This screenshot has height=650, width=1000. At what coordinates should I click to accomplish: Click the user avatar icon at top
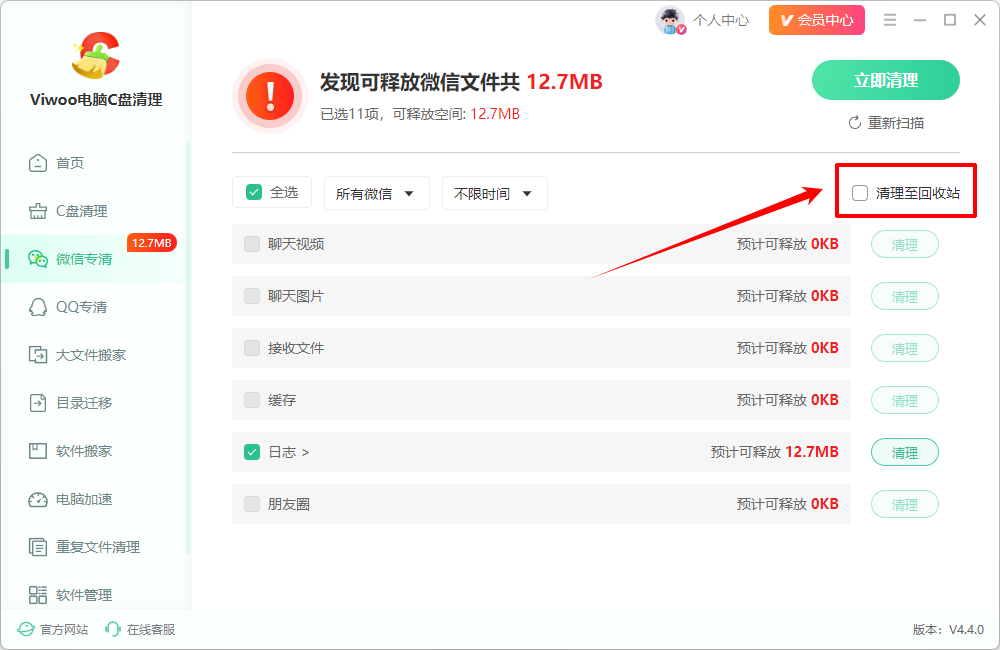point(670,20)
